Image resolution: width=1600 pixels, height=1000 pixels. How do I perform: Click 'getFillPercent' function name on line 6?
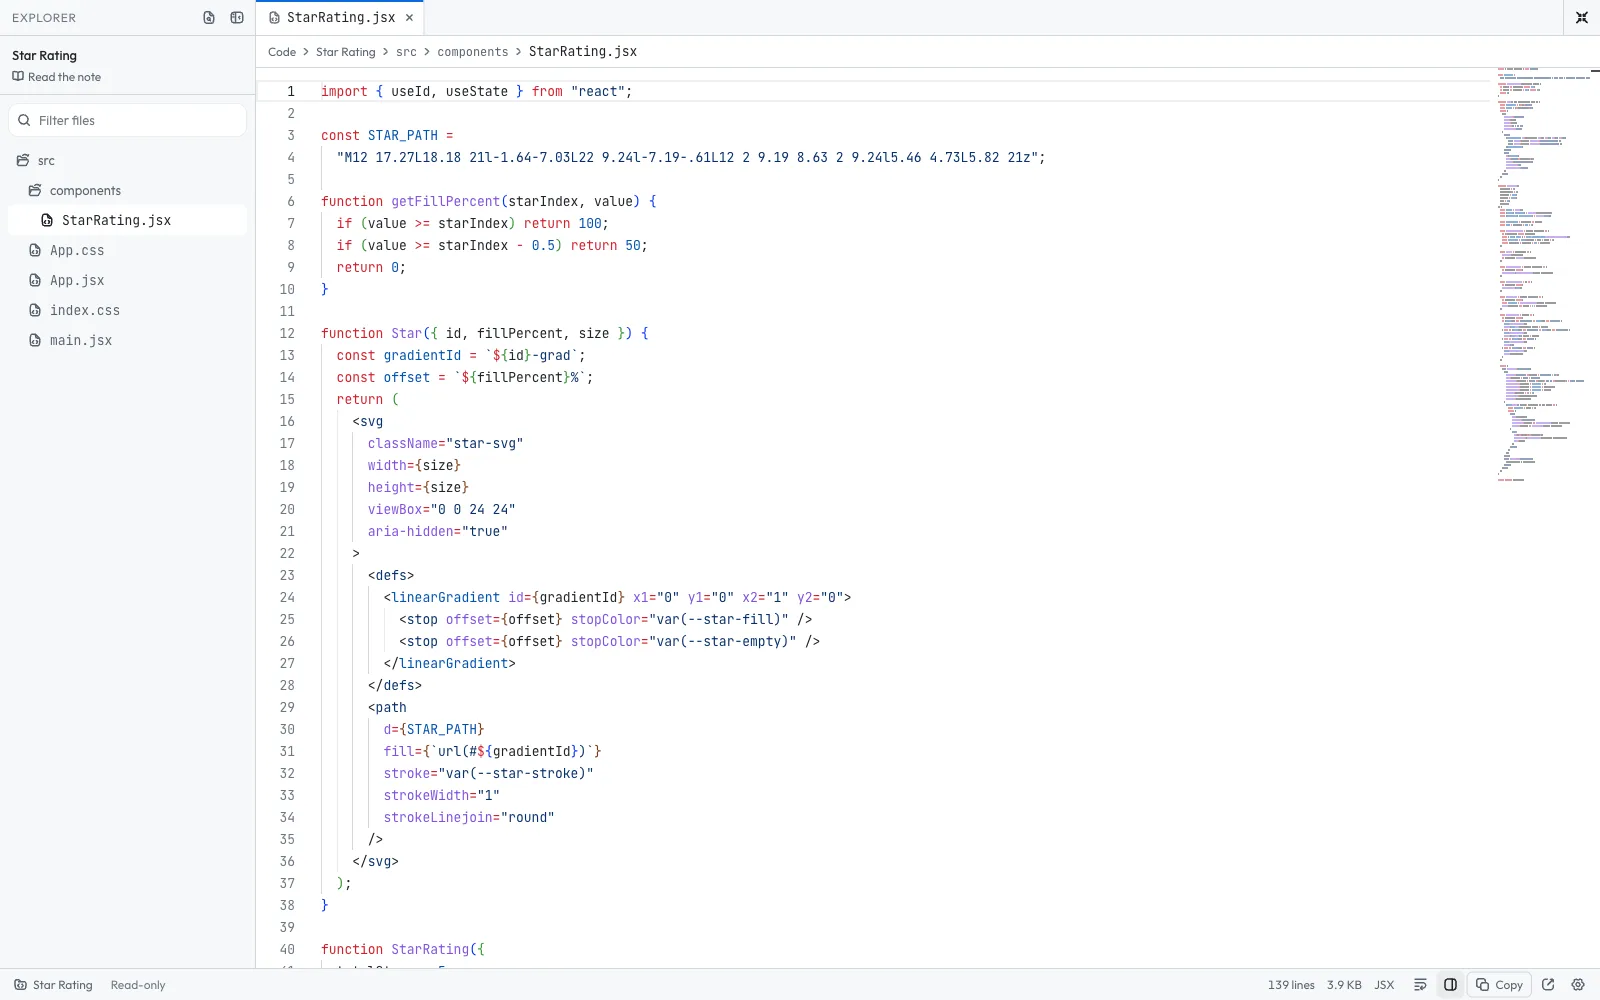tap(445, 201)
